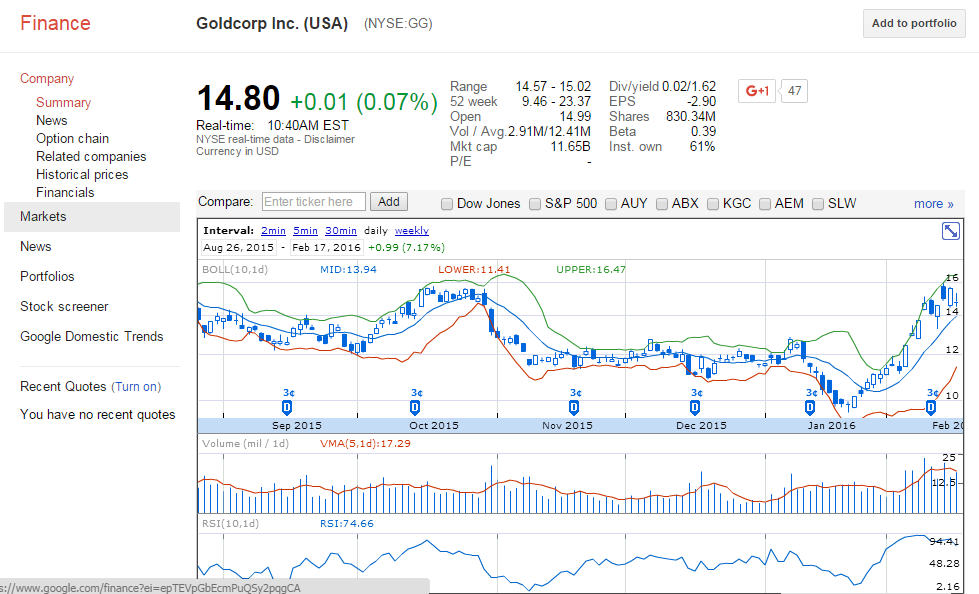Click the start date Aug 26, 2015 field
This screenshot has height=594, width=979.
tap(239, 247)
